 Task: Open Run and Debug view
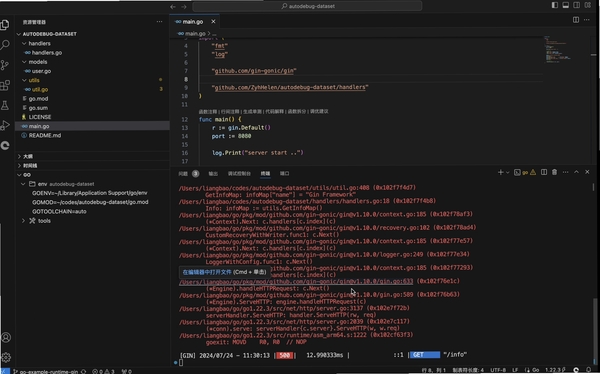5,125
